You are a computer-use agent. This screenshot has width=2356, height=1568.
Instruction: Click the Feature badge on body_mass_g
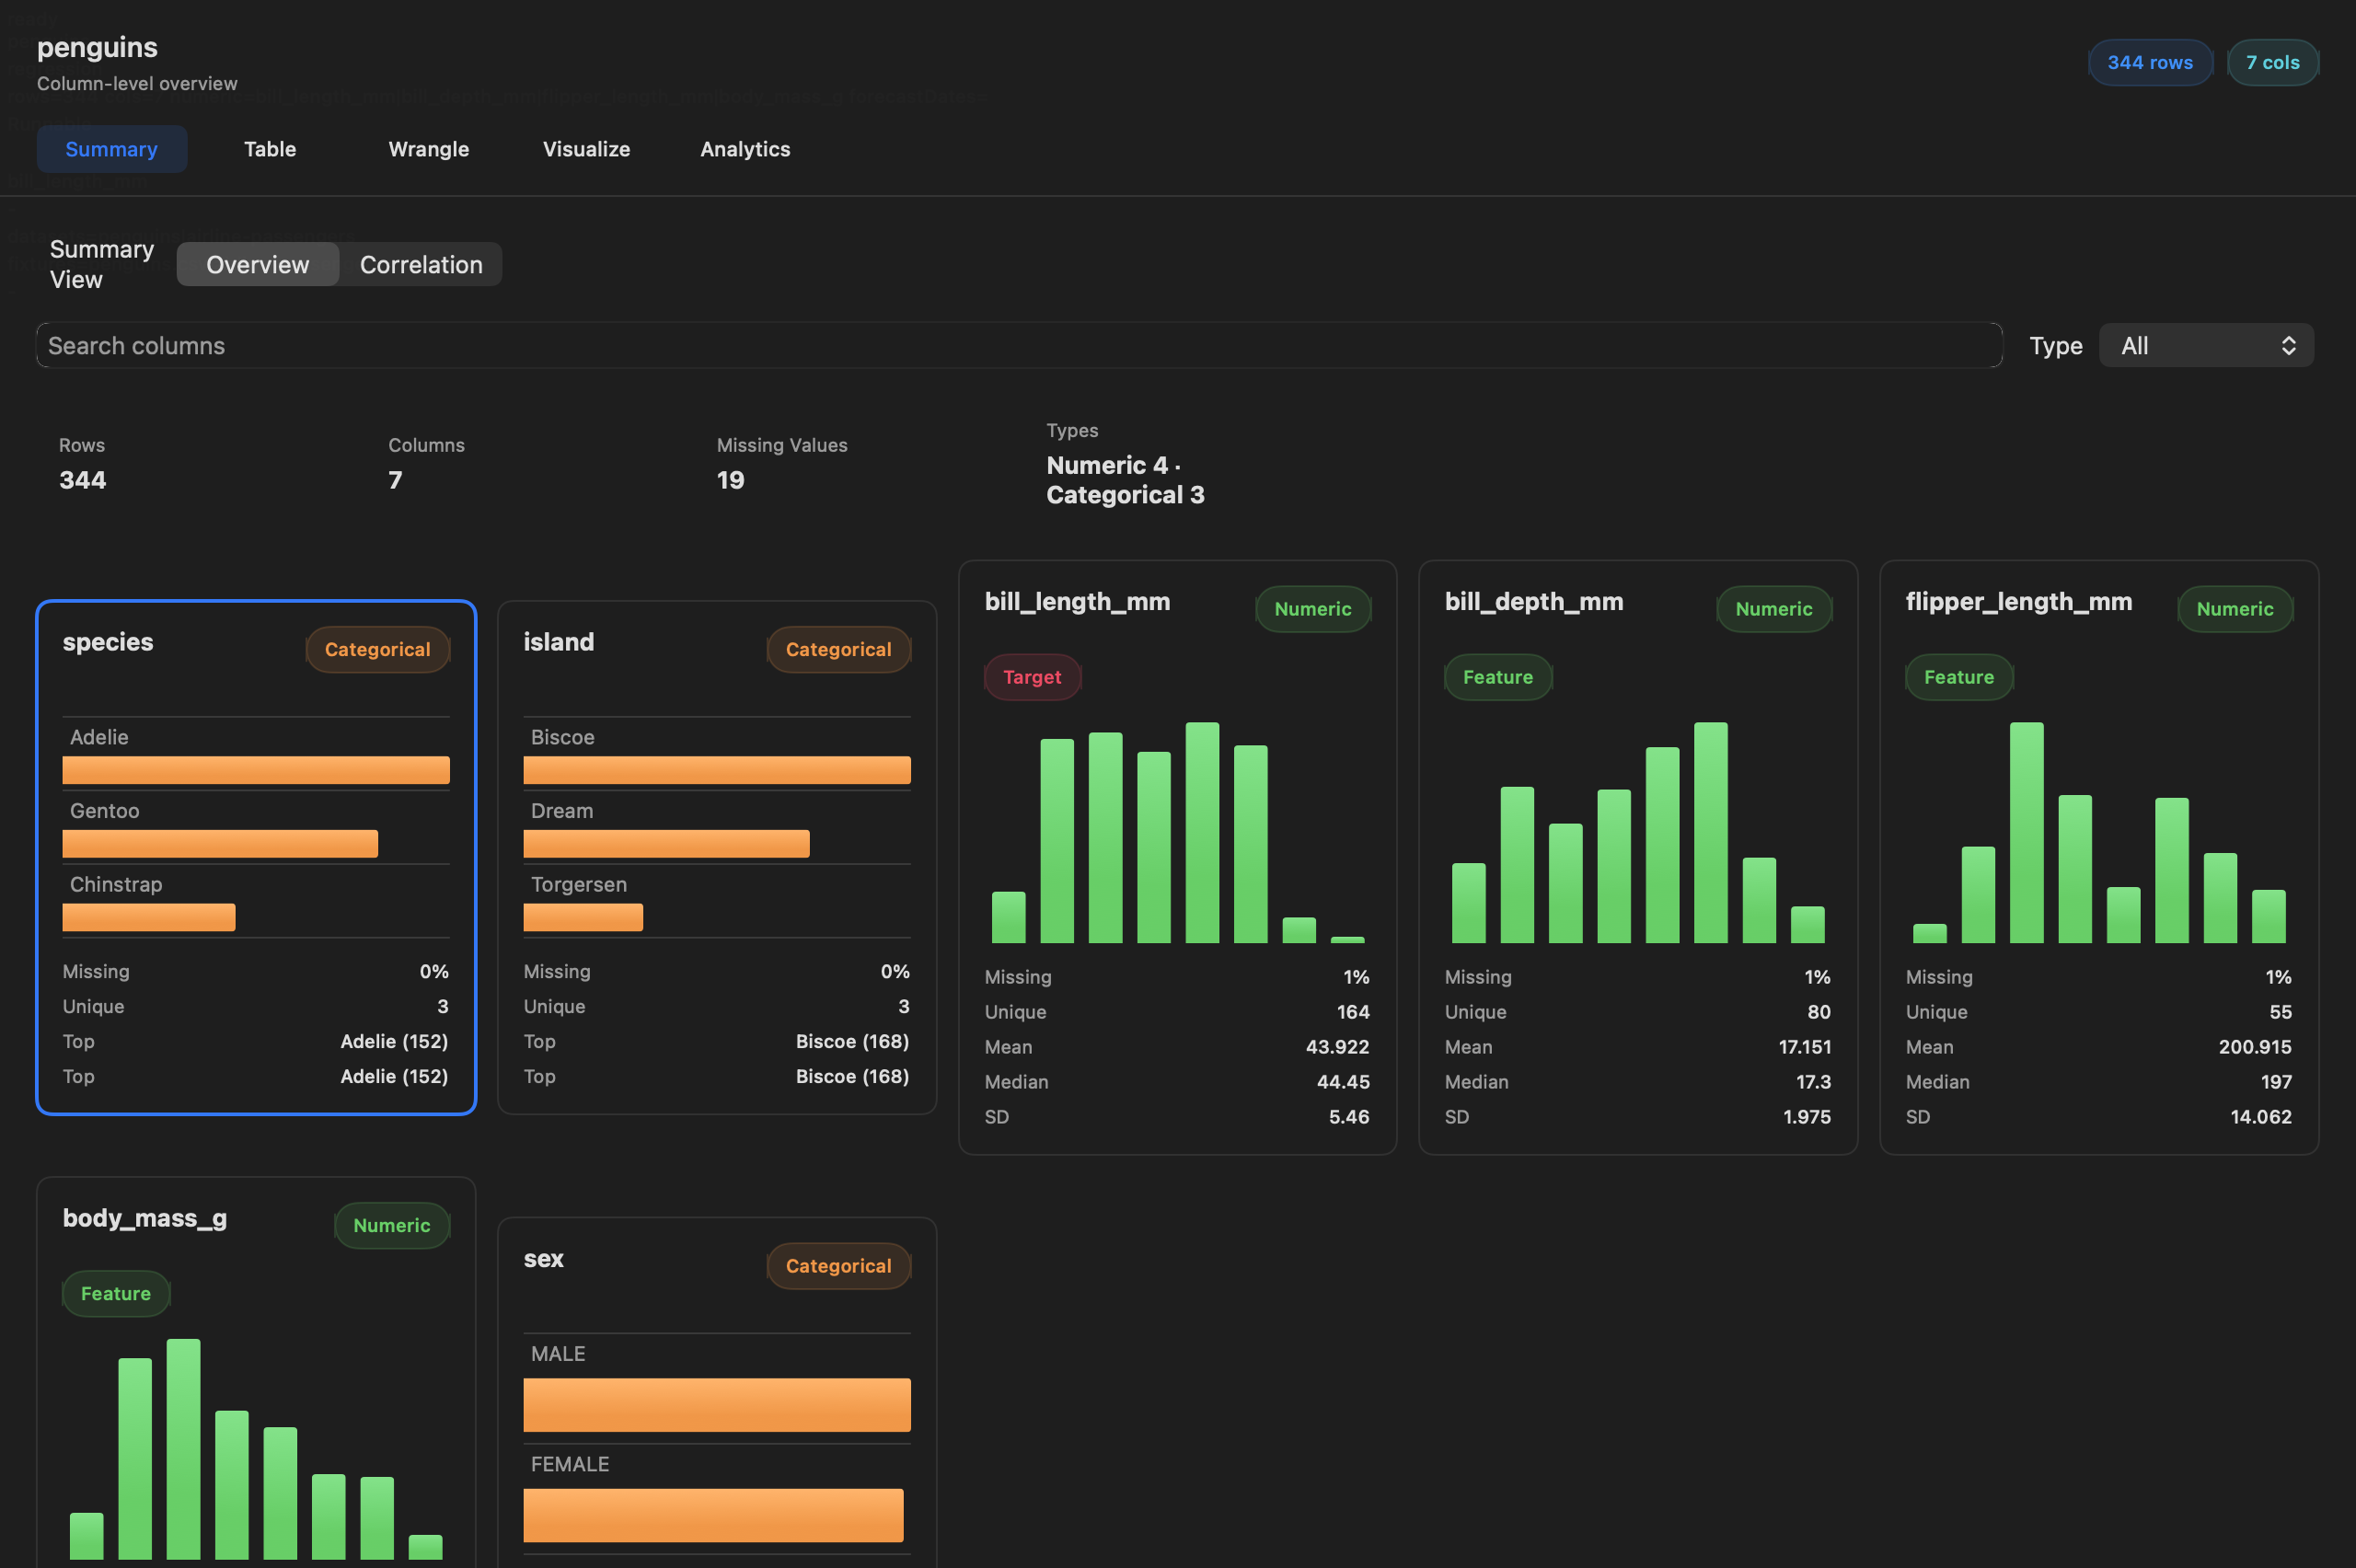(116, 1293)
